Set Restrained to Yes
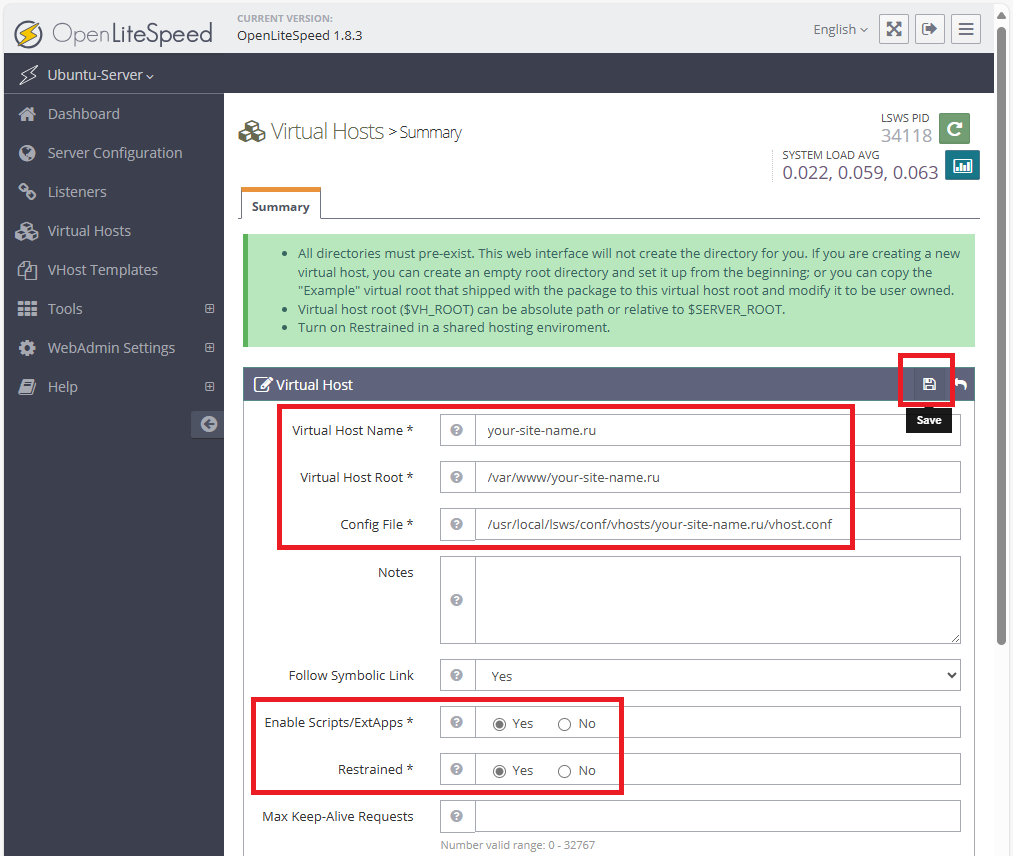 point(499,771)
